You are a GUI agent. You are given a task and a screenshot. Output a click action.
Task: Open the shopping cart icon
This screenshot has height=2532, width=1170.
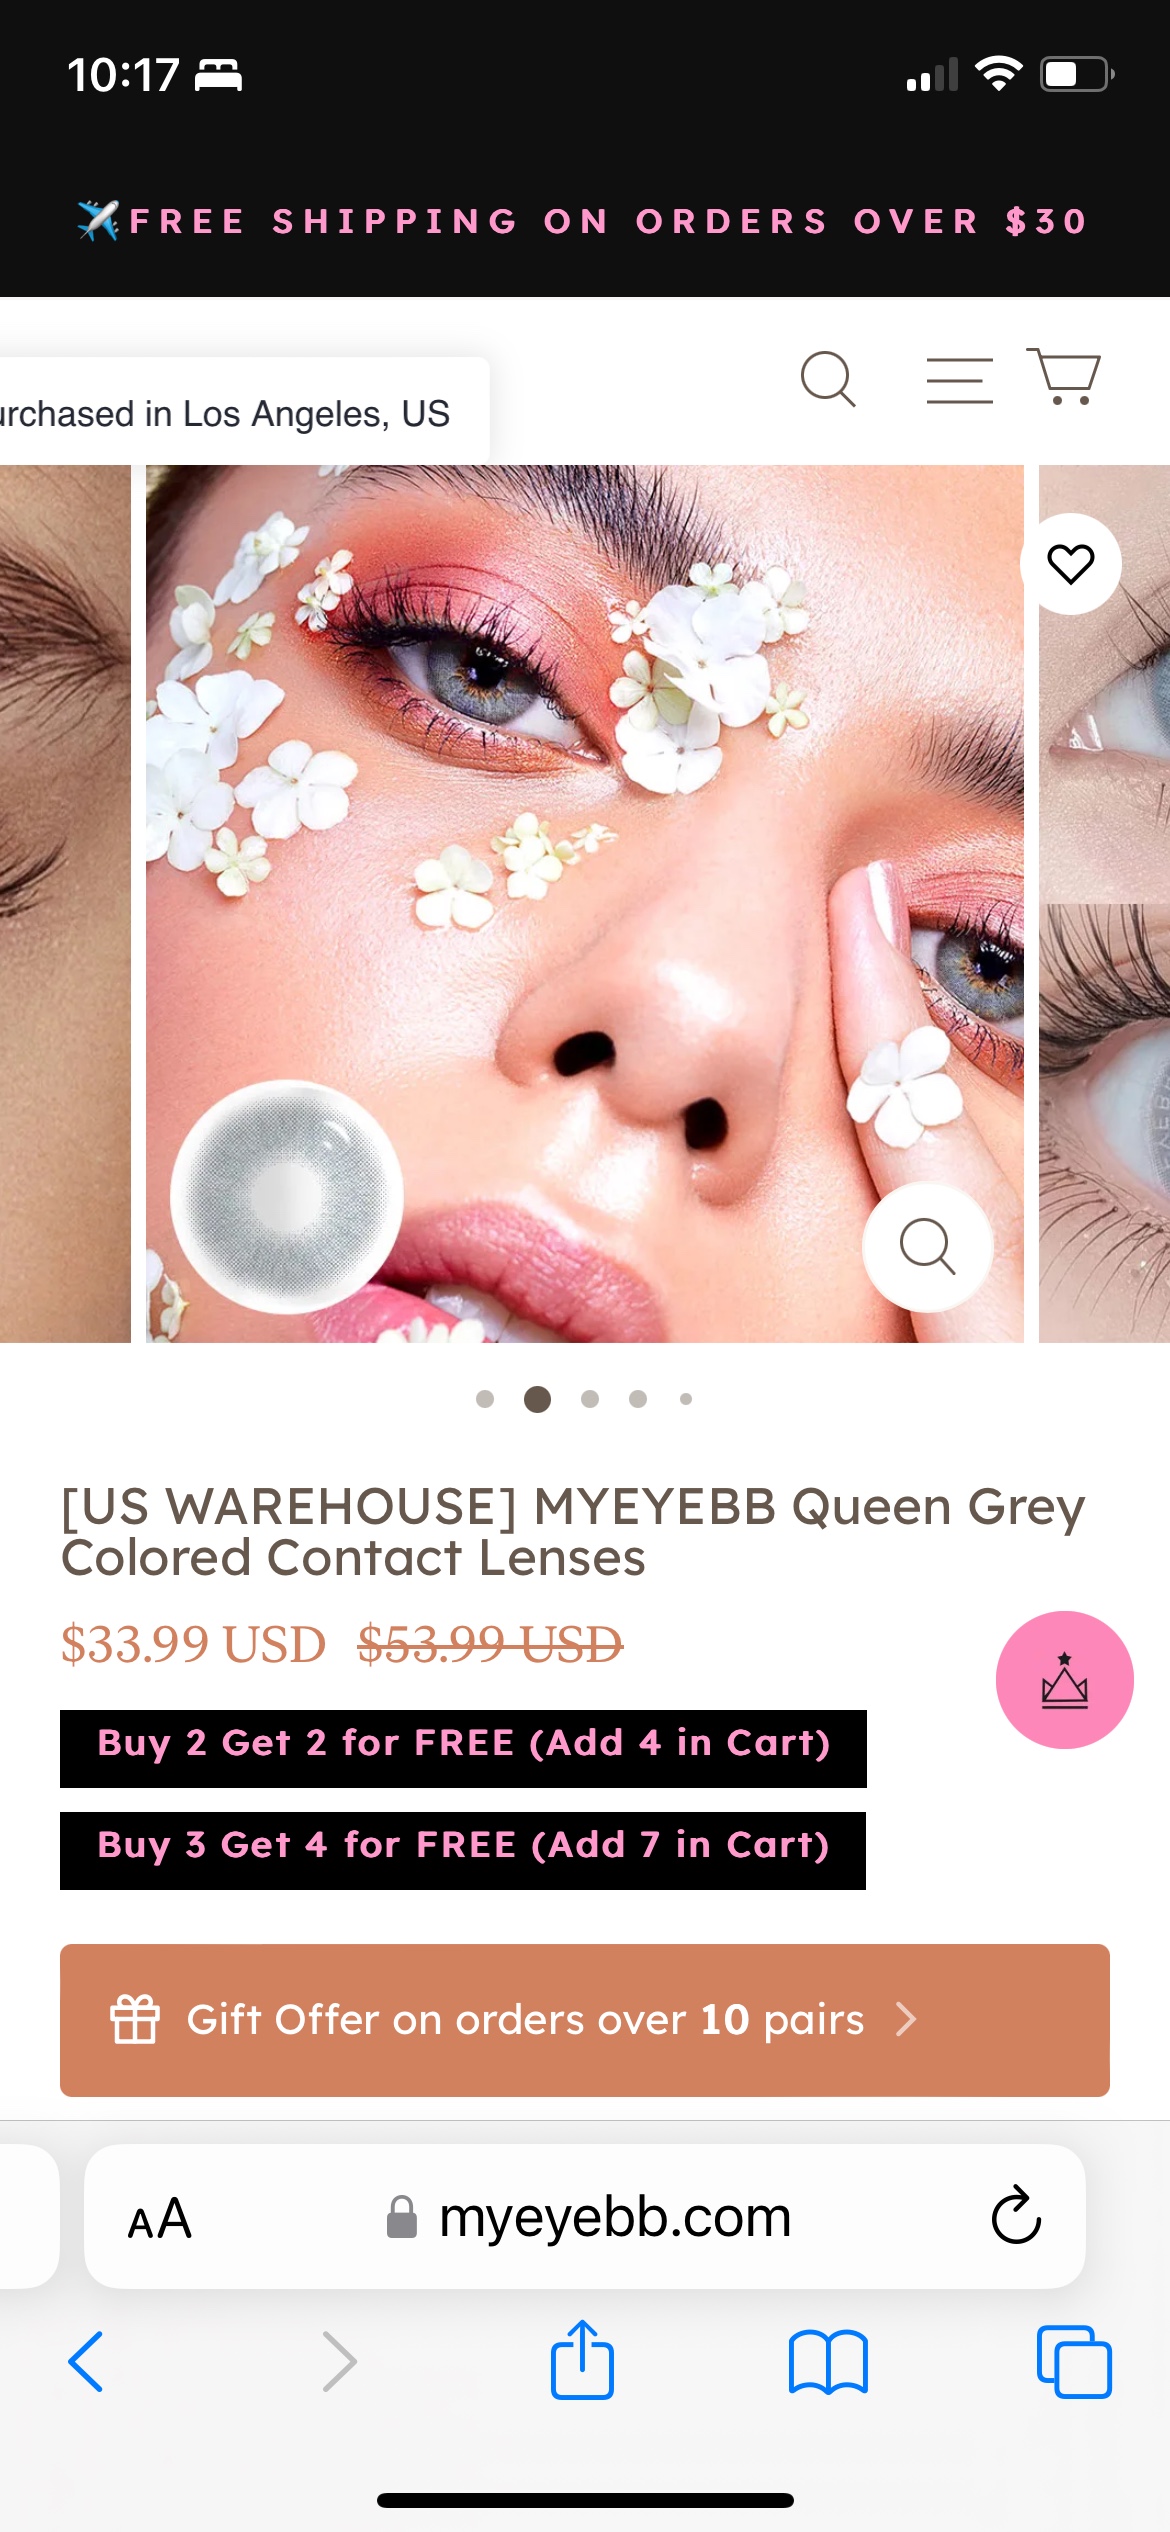coord(1064,376)
